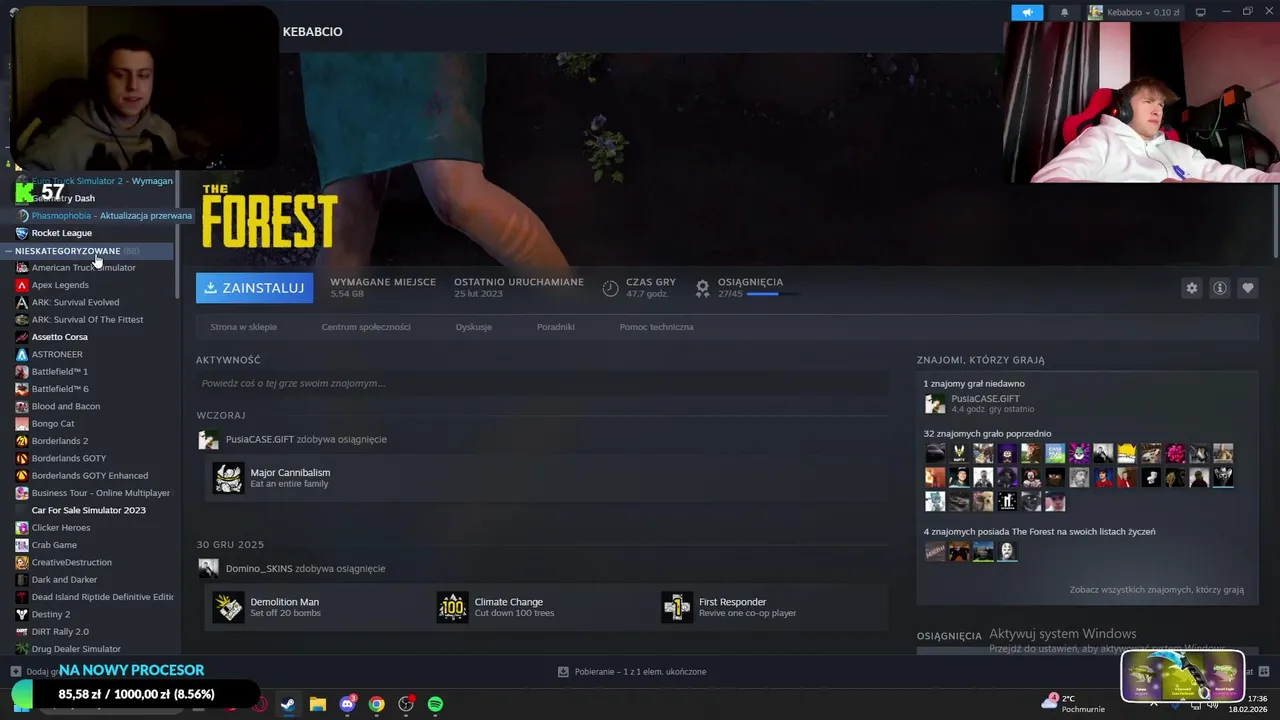The height and width of the screenshot is (720, 1280).
Task: Click the Destiny 2 game icon
Action: click(x=22, y=614)
